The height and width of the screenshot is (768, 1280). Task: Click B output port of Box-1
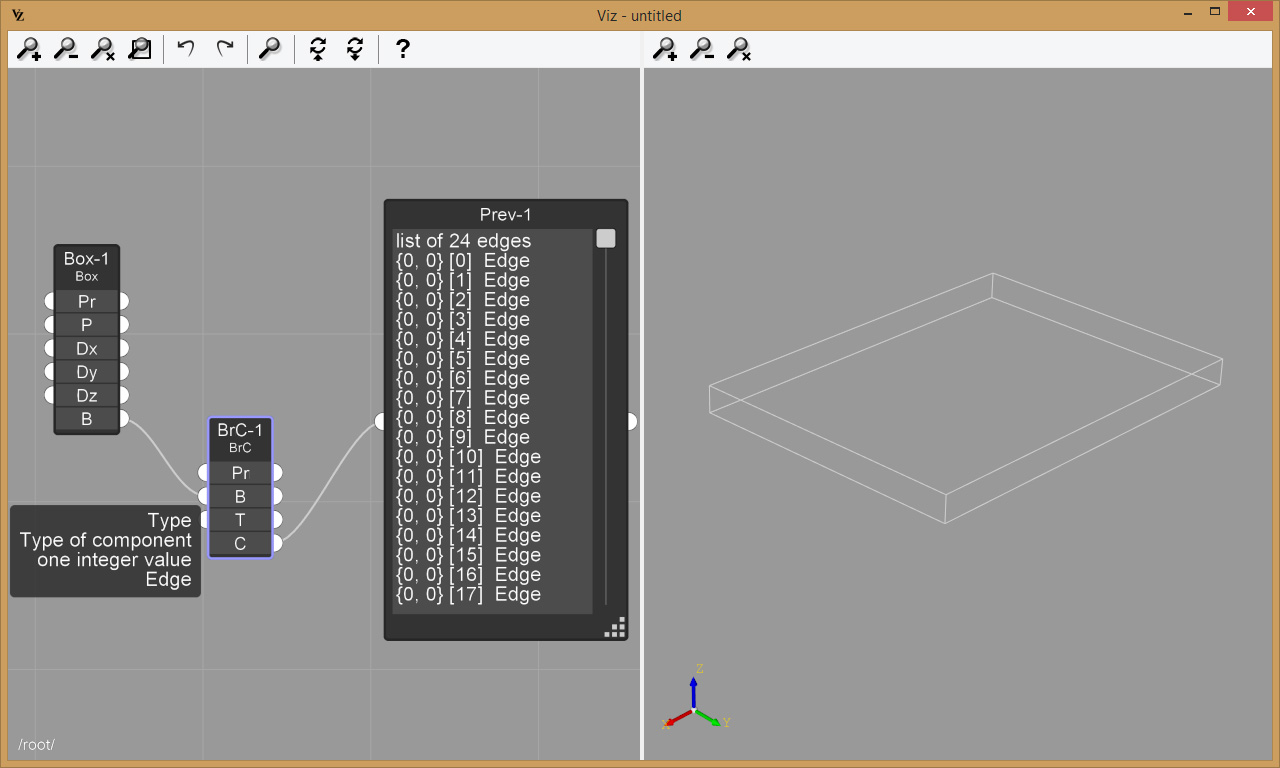(x=123, y=418)
